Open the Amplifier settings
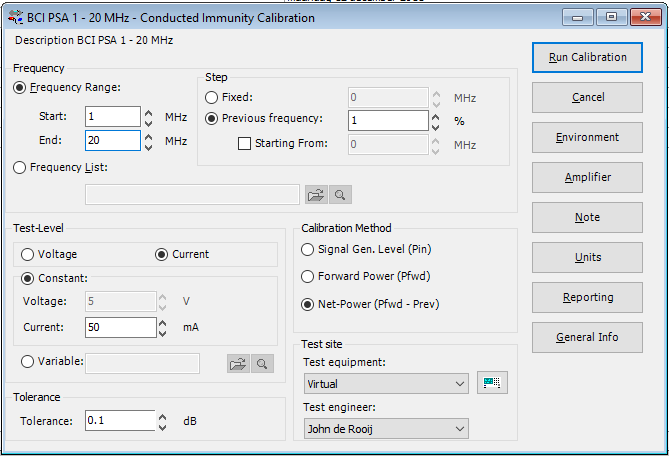 coord(588,177)
